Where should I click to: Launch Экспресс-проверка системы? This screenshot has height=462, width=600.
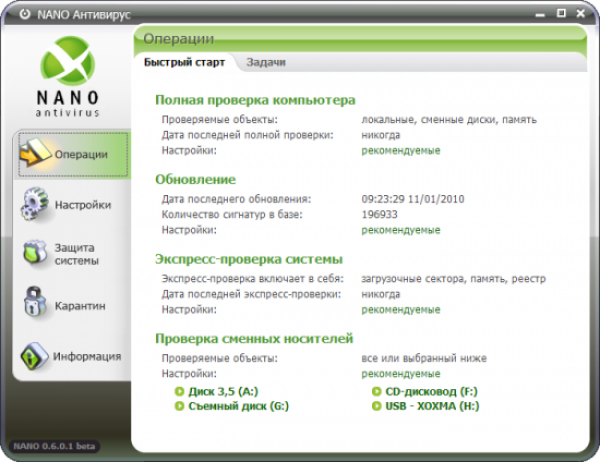tap(249, 259)
